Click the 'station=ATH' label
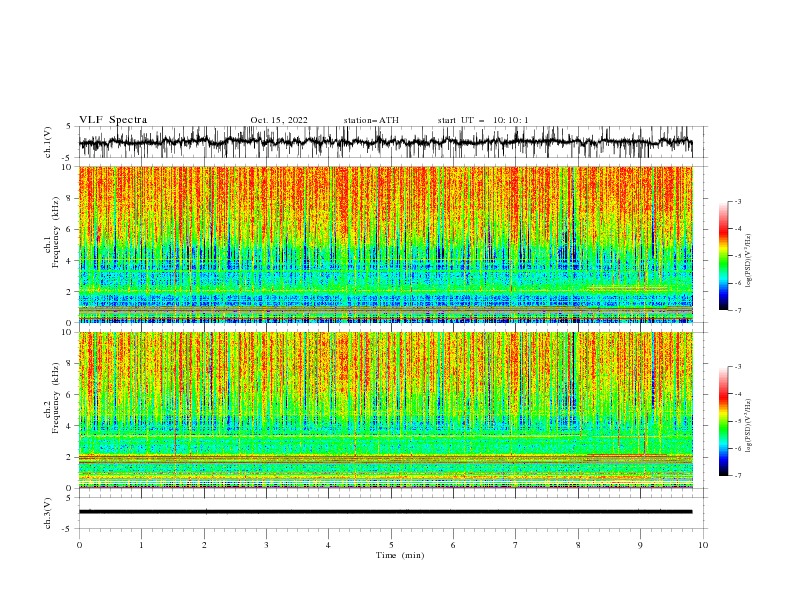792x612 pixels. coord(371,120)
